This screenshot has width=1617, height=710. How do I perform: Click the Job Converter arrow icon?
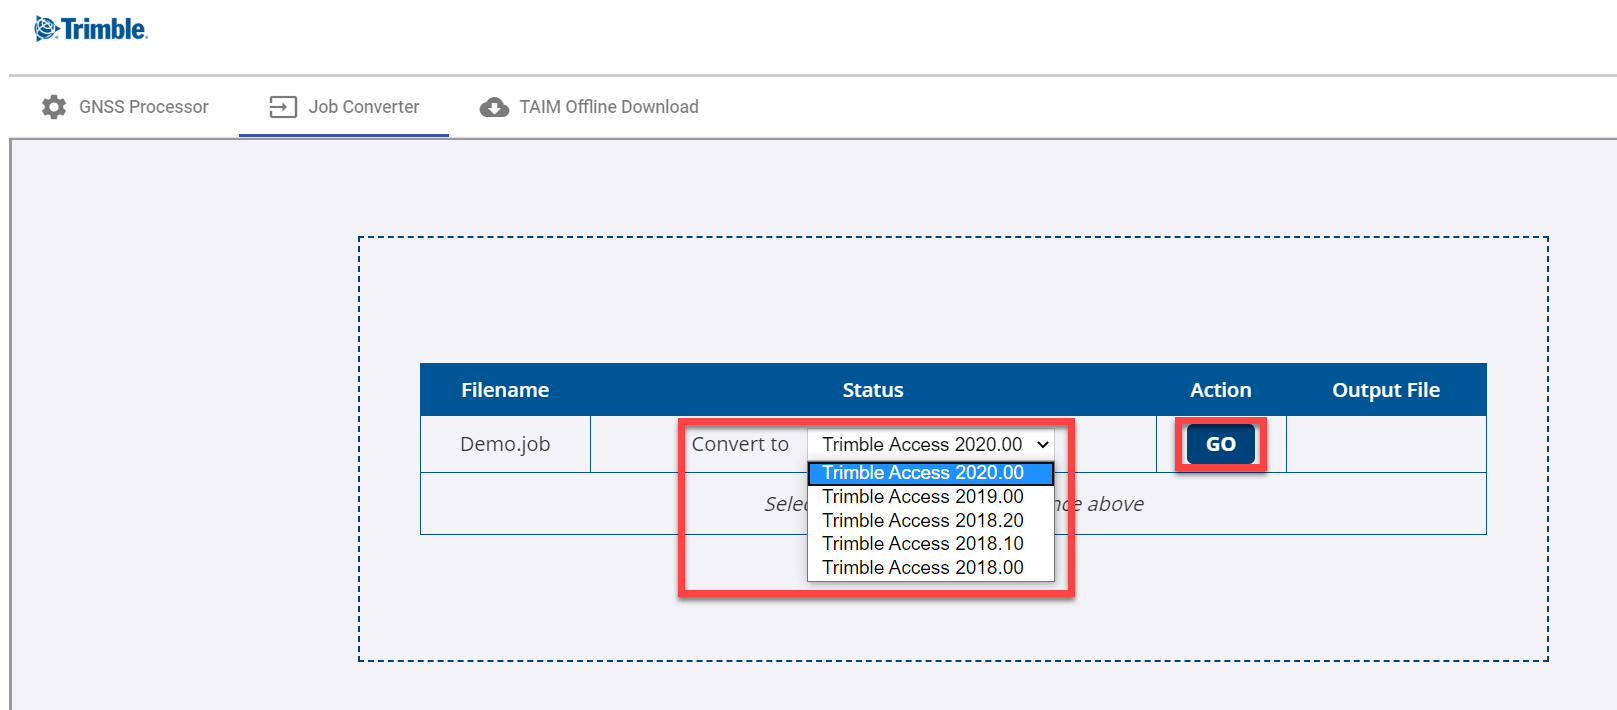[283, 107]
